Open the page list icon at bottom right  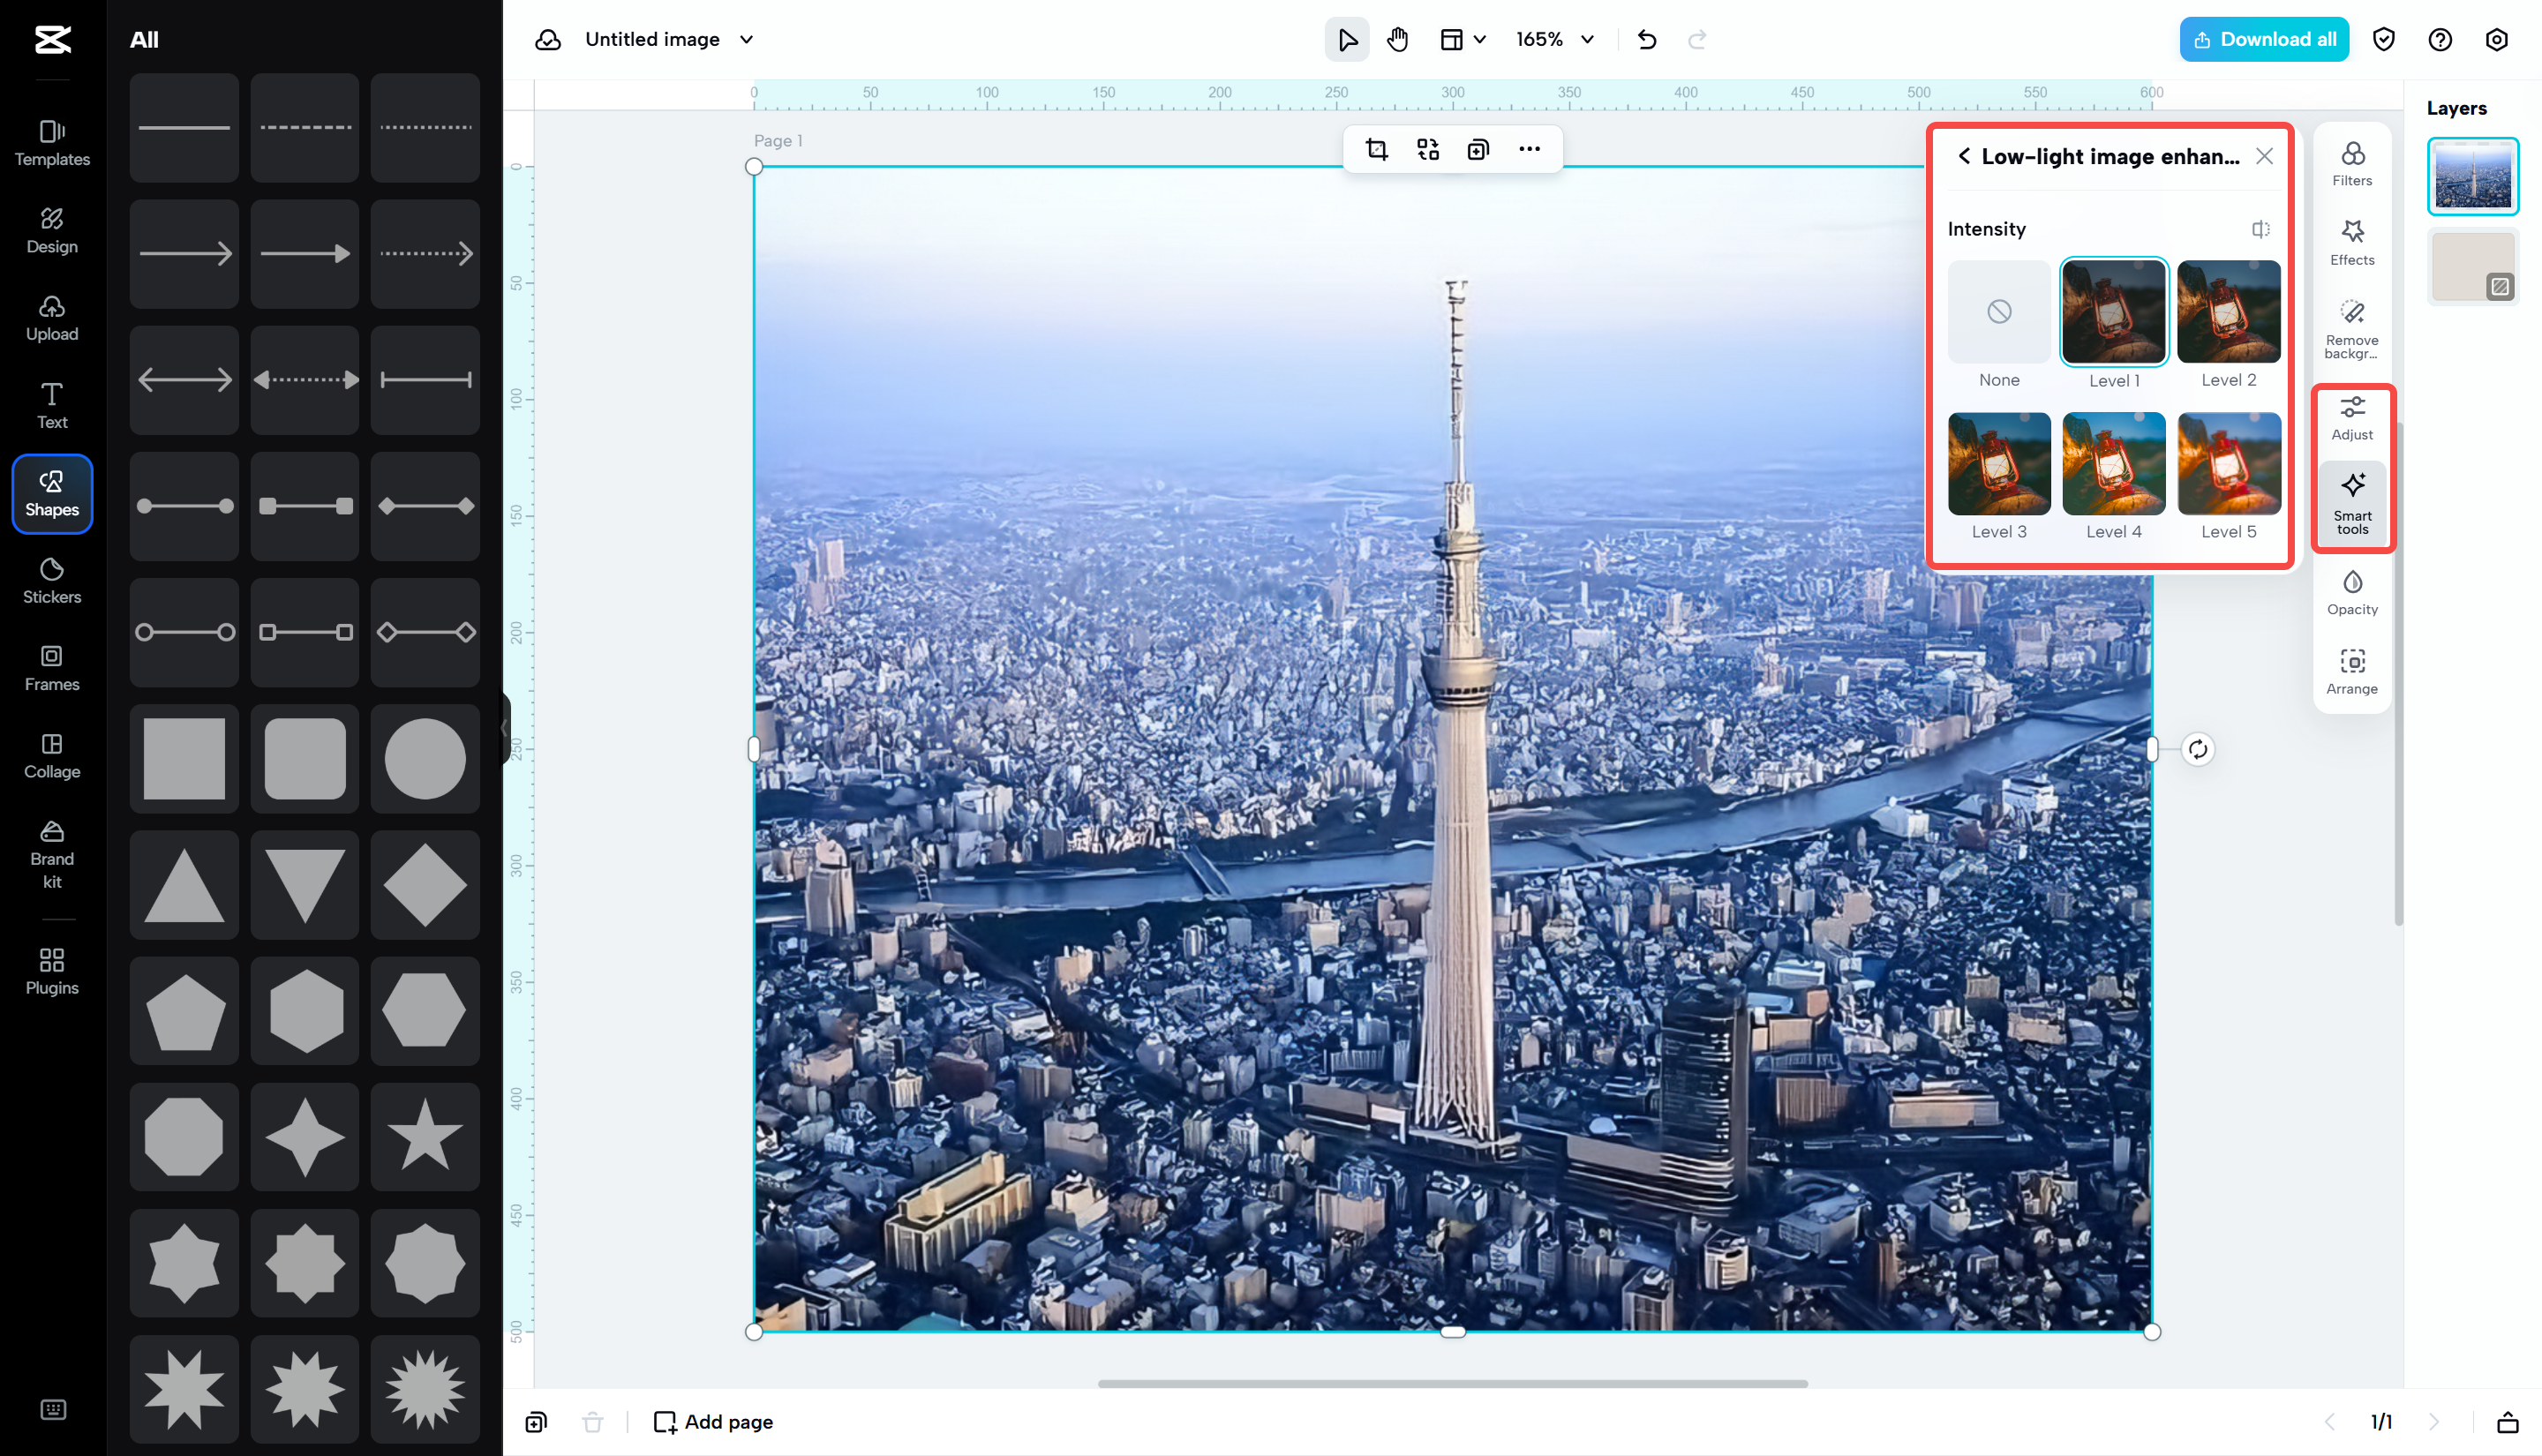(x=2507, y=1421)
